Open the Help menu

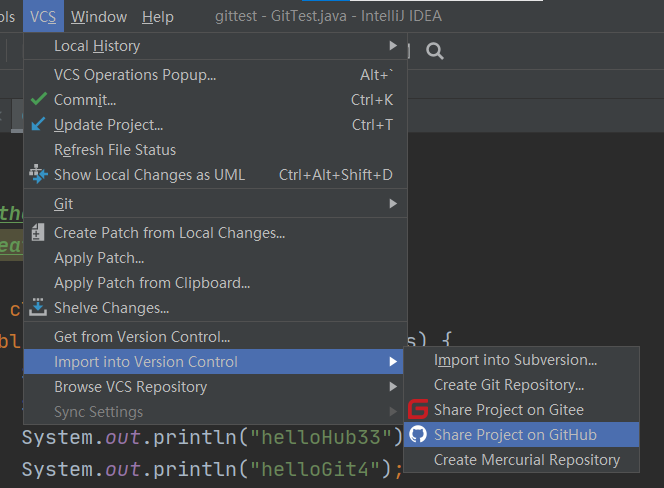158,17
